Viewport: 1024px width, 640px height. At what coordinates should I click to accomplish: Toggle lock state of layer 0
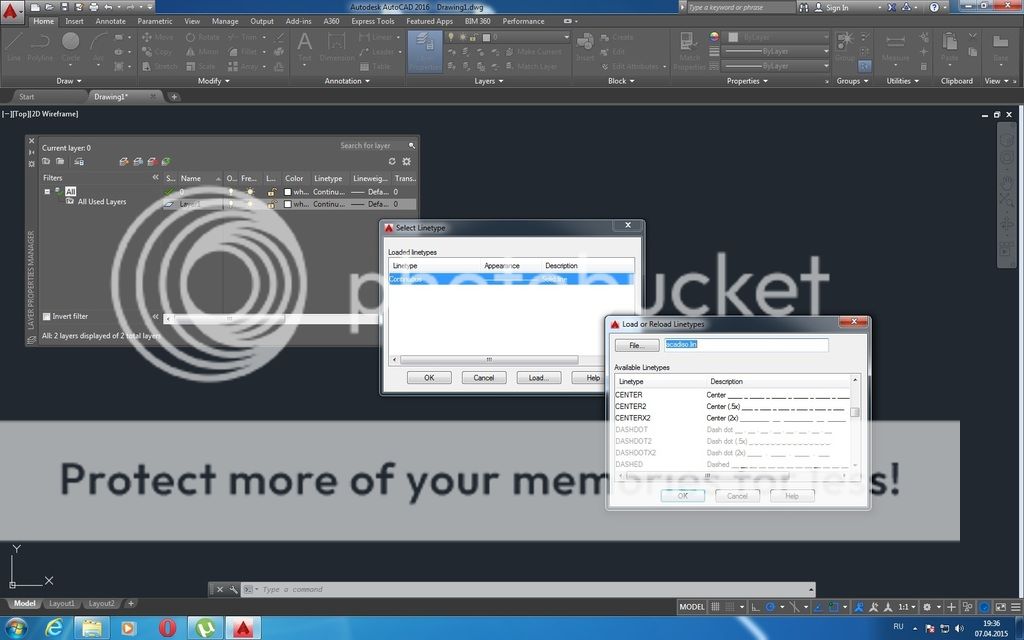[x=271, y=191]
